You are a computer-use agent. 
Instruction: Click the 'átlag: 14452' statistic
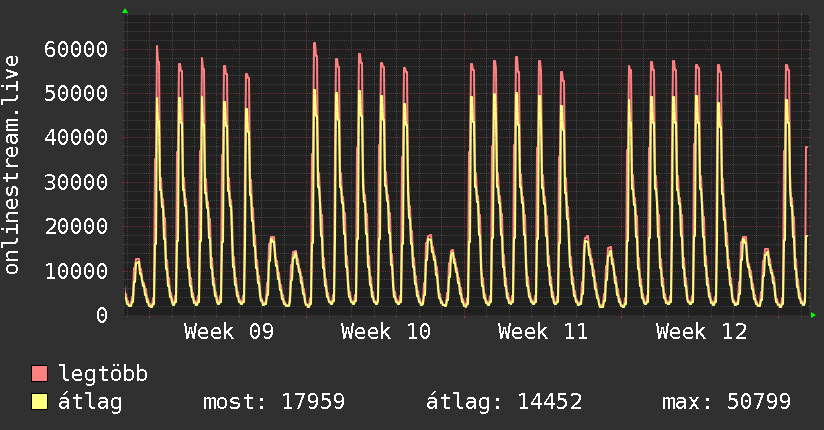503,402
